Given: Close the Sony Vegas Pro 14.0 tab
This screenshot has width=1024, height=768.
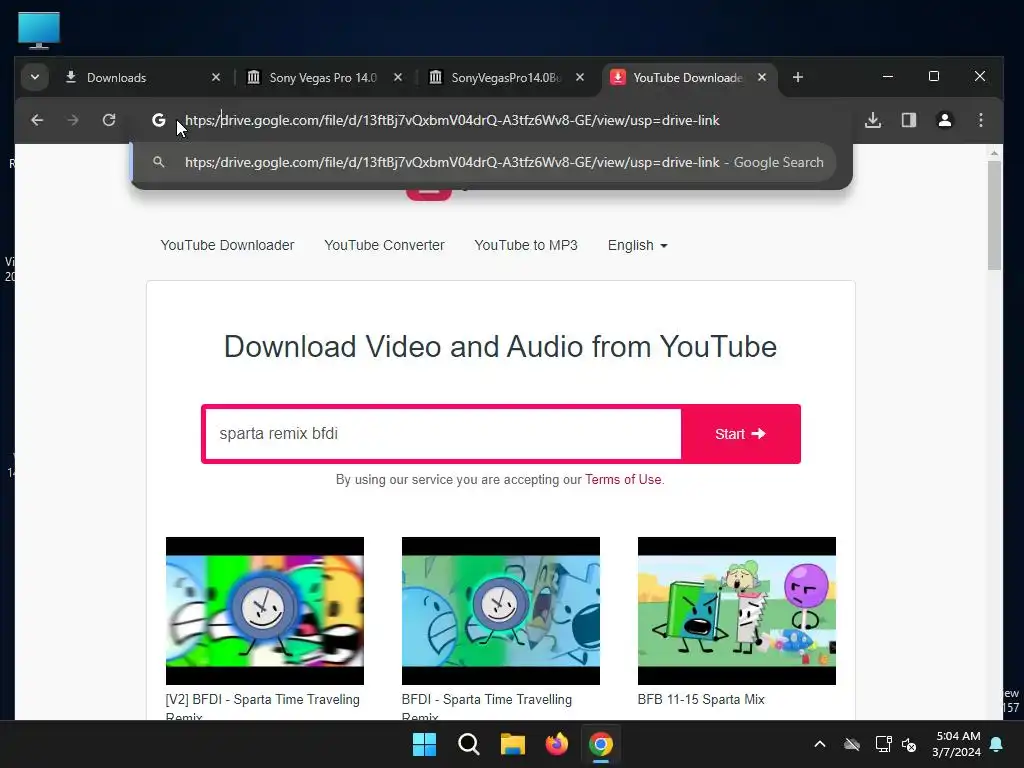Looking at the screenshot, I should coord(398,78).
